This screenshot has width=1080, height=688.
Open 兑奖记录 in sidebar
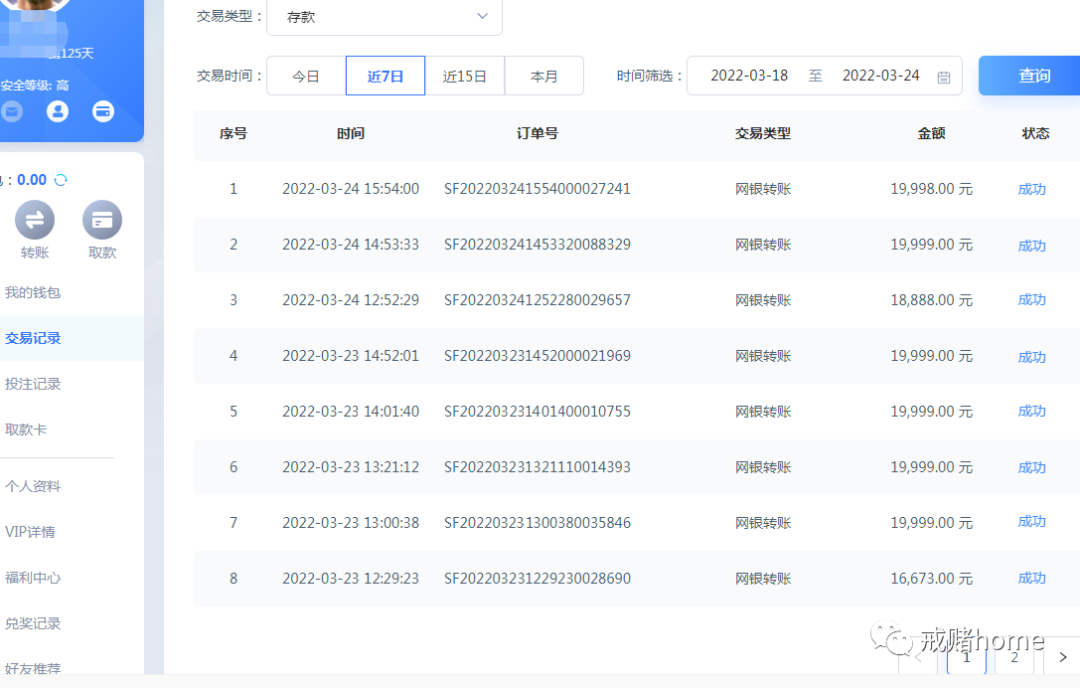[32, 623]
